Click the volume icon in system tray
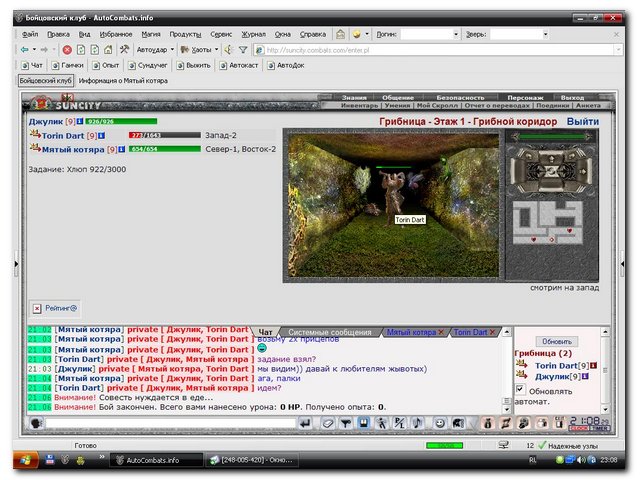Viewport: 640px width, 480px height. (582, 460)
